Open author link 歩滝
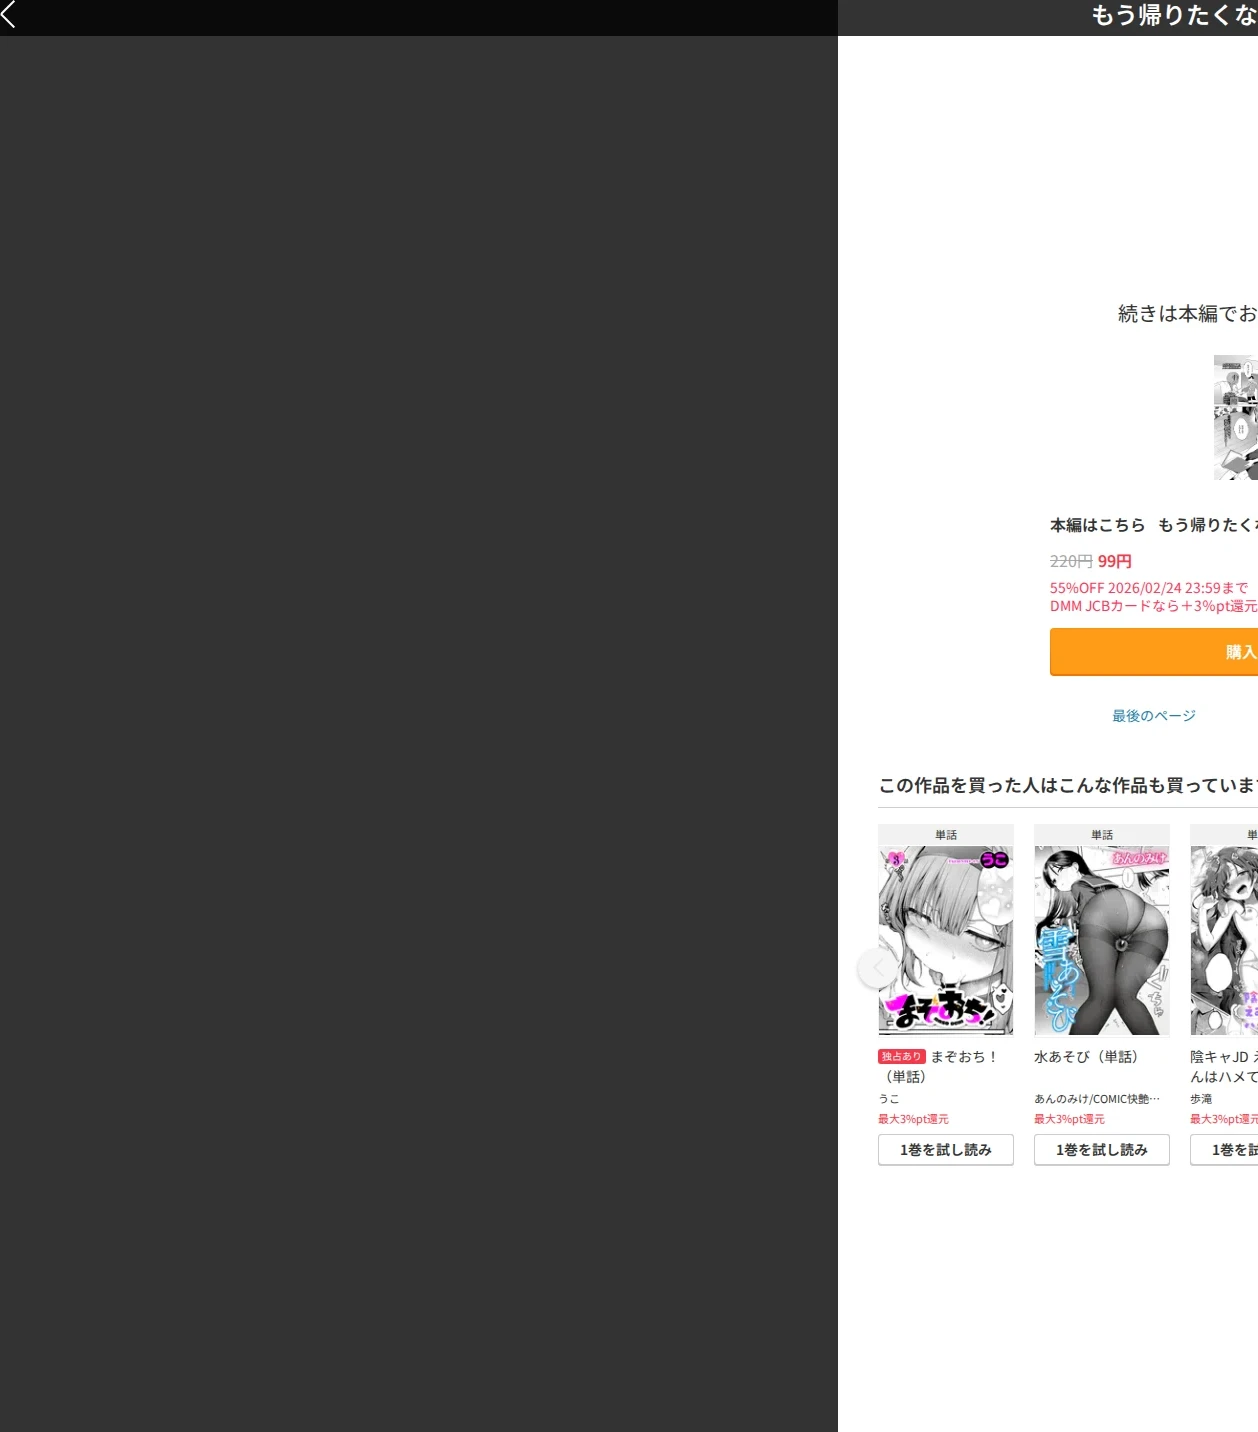The width and height of the screenshot is (1258, 1432). point(1201,1098)
